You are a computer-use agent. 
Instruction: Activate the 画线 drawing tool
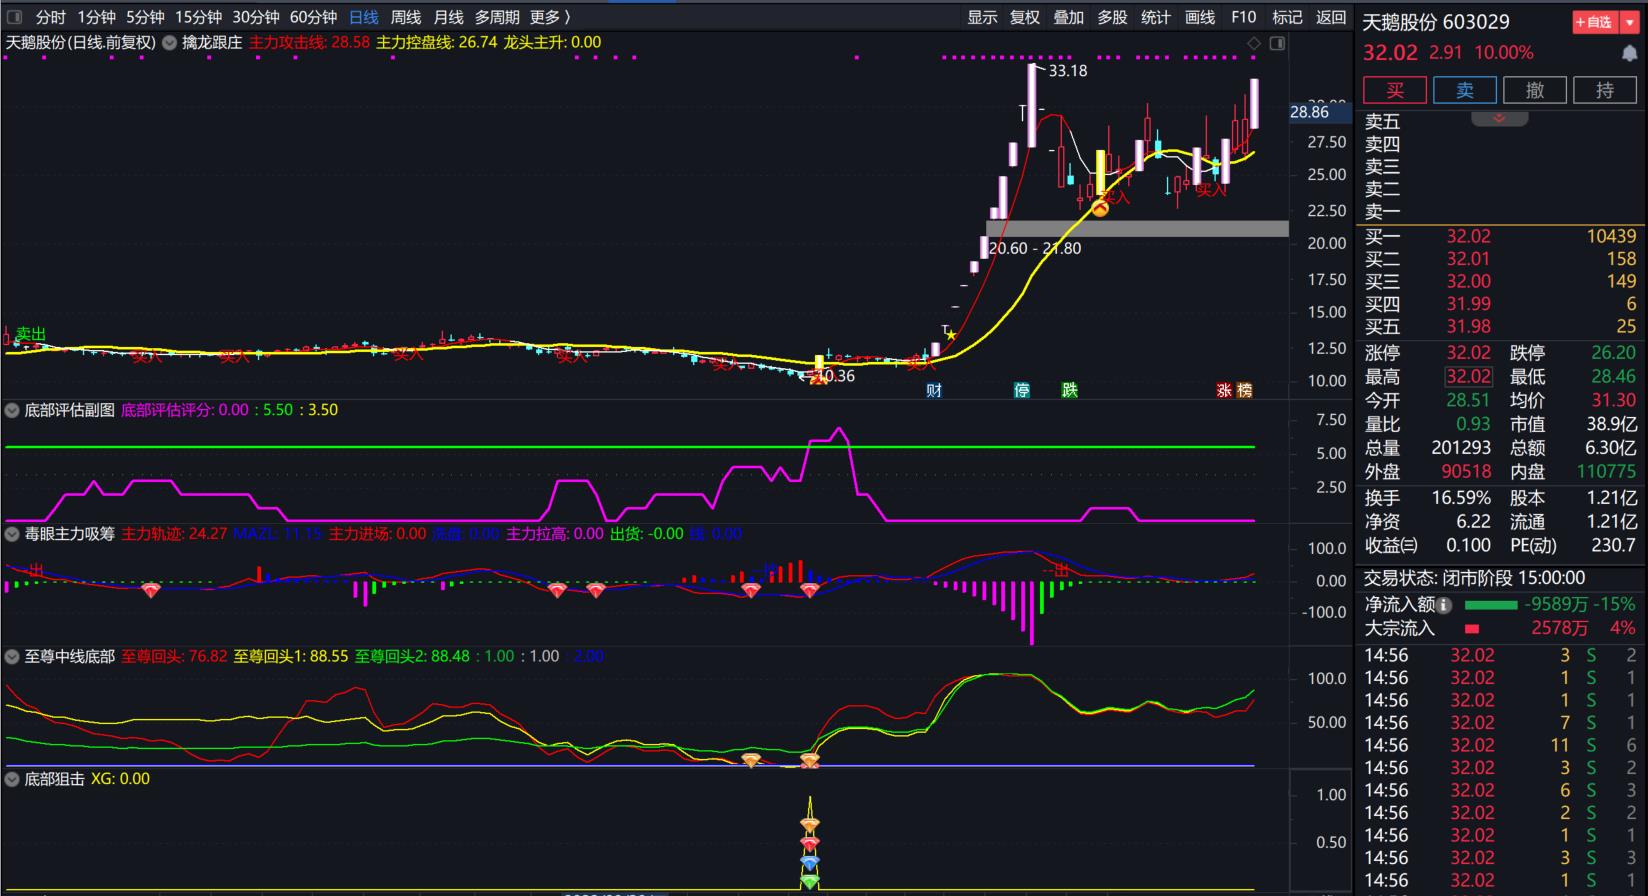pos(1200,17)
